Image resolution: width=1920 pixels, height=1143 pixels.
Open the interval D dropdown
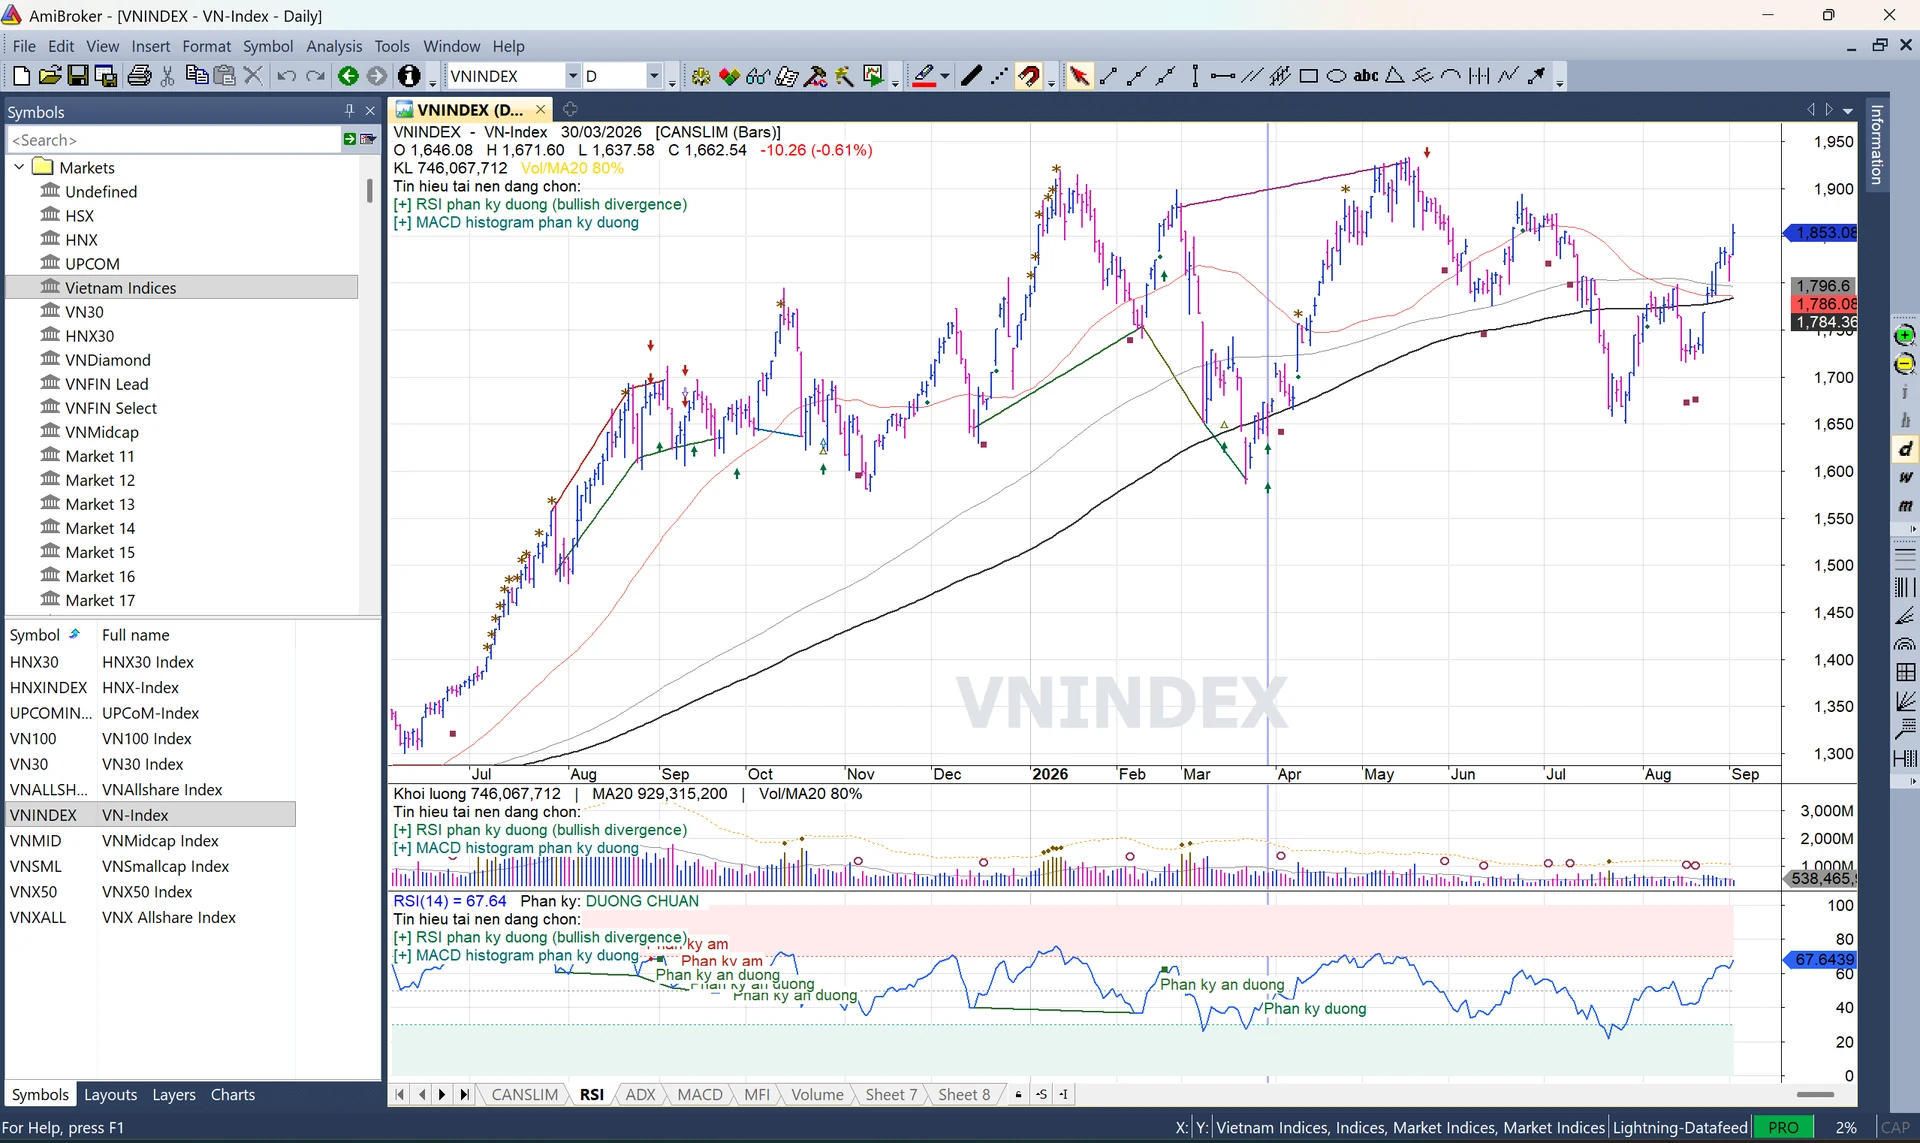click(654, 76)
